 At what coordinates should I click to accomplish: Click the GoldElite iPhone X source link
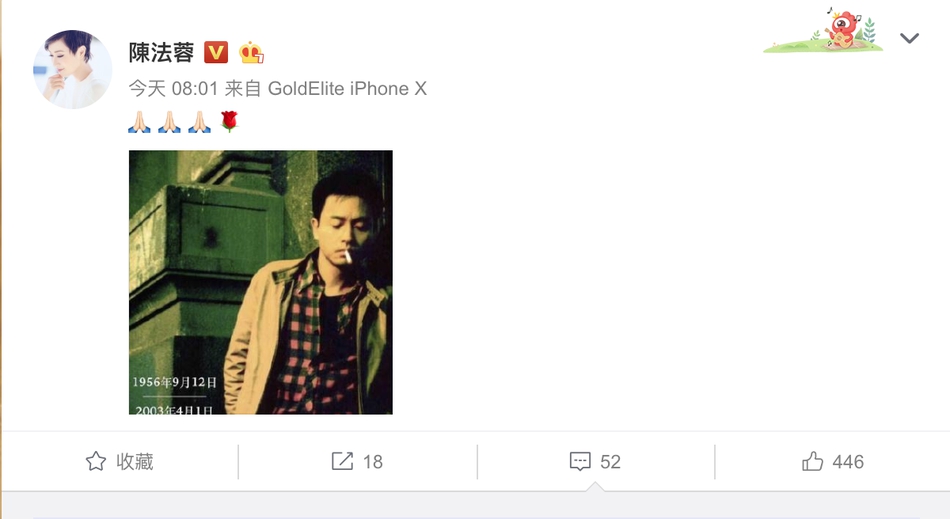[347, 88]
